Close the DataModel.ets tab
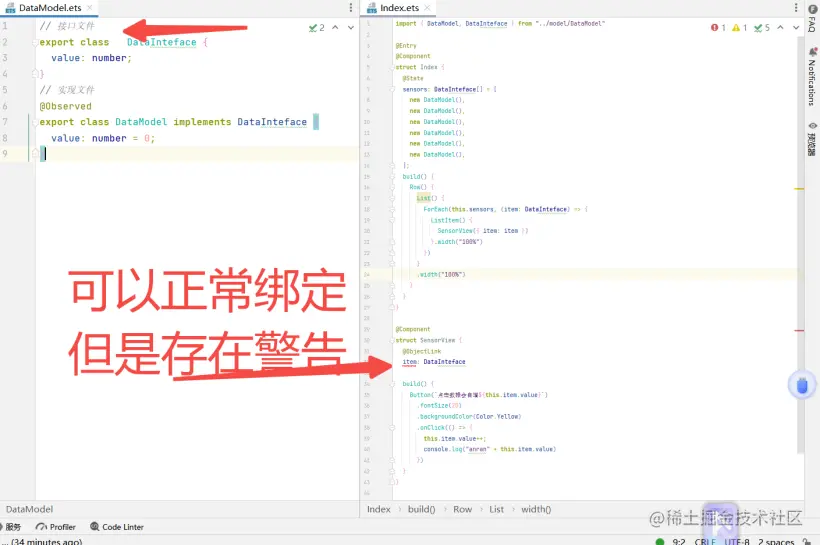The width and height of the screenshot is (820, 545). (x=90, y=8)
